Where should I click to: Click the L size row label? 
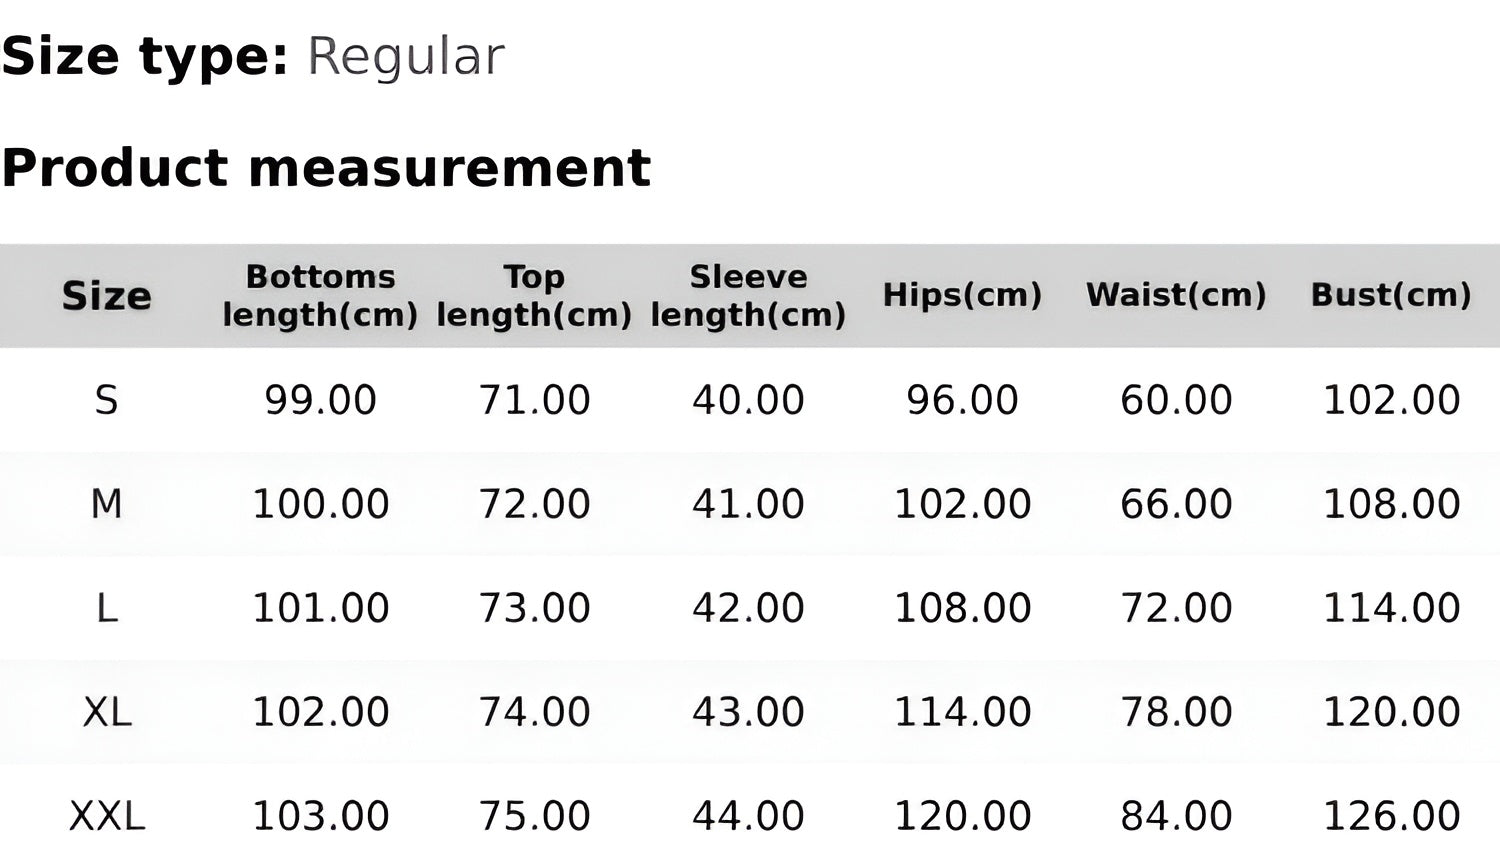tap(106, 608)
